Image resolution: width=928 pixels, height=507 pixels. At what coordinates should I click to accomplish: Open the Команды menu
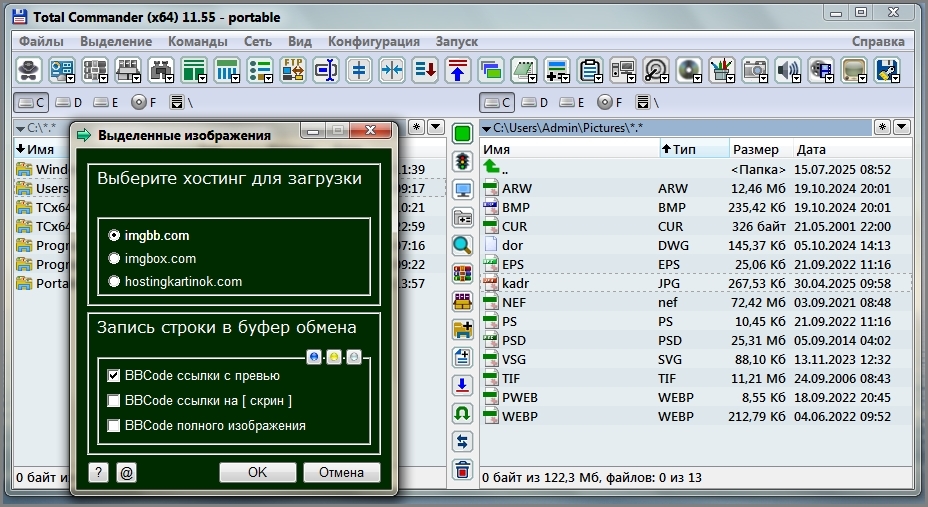198,41
